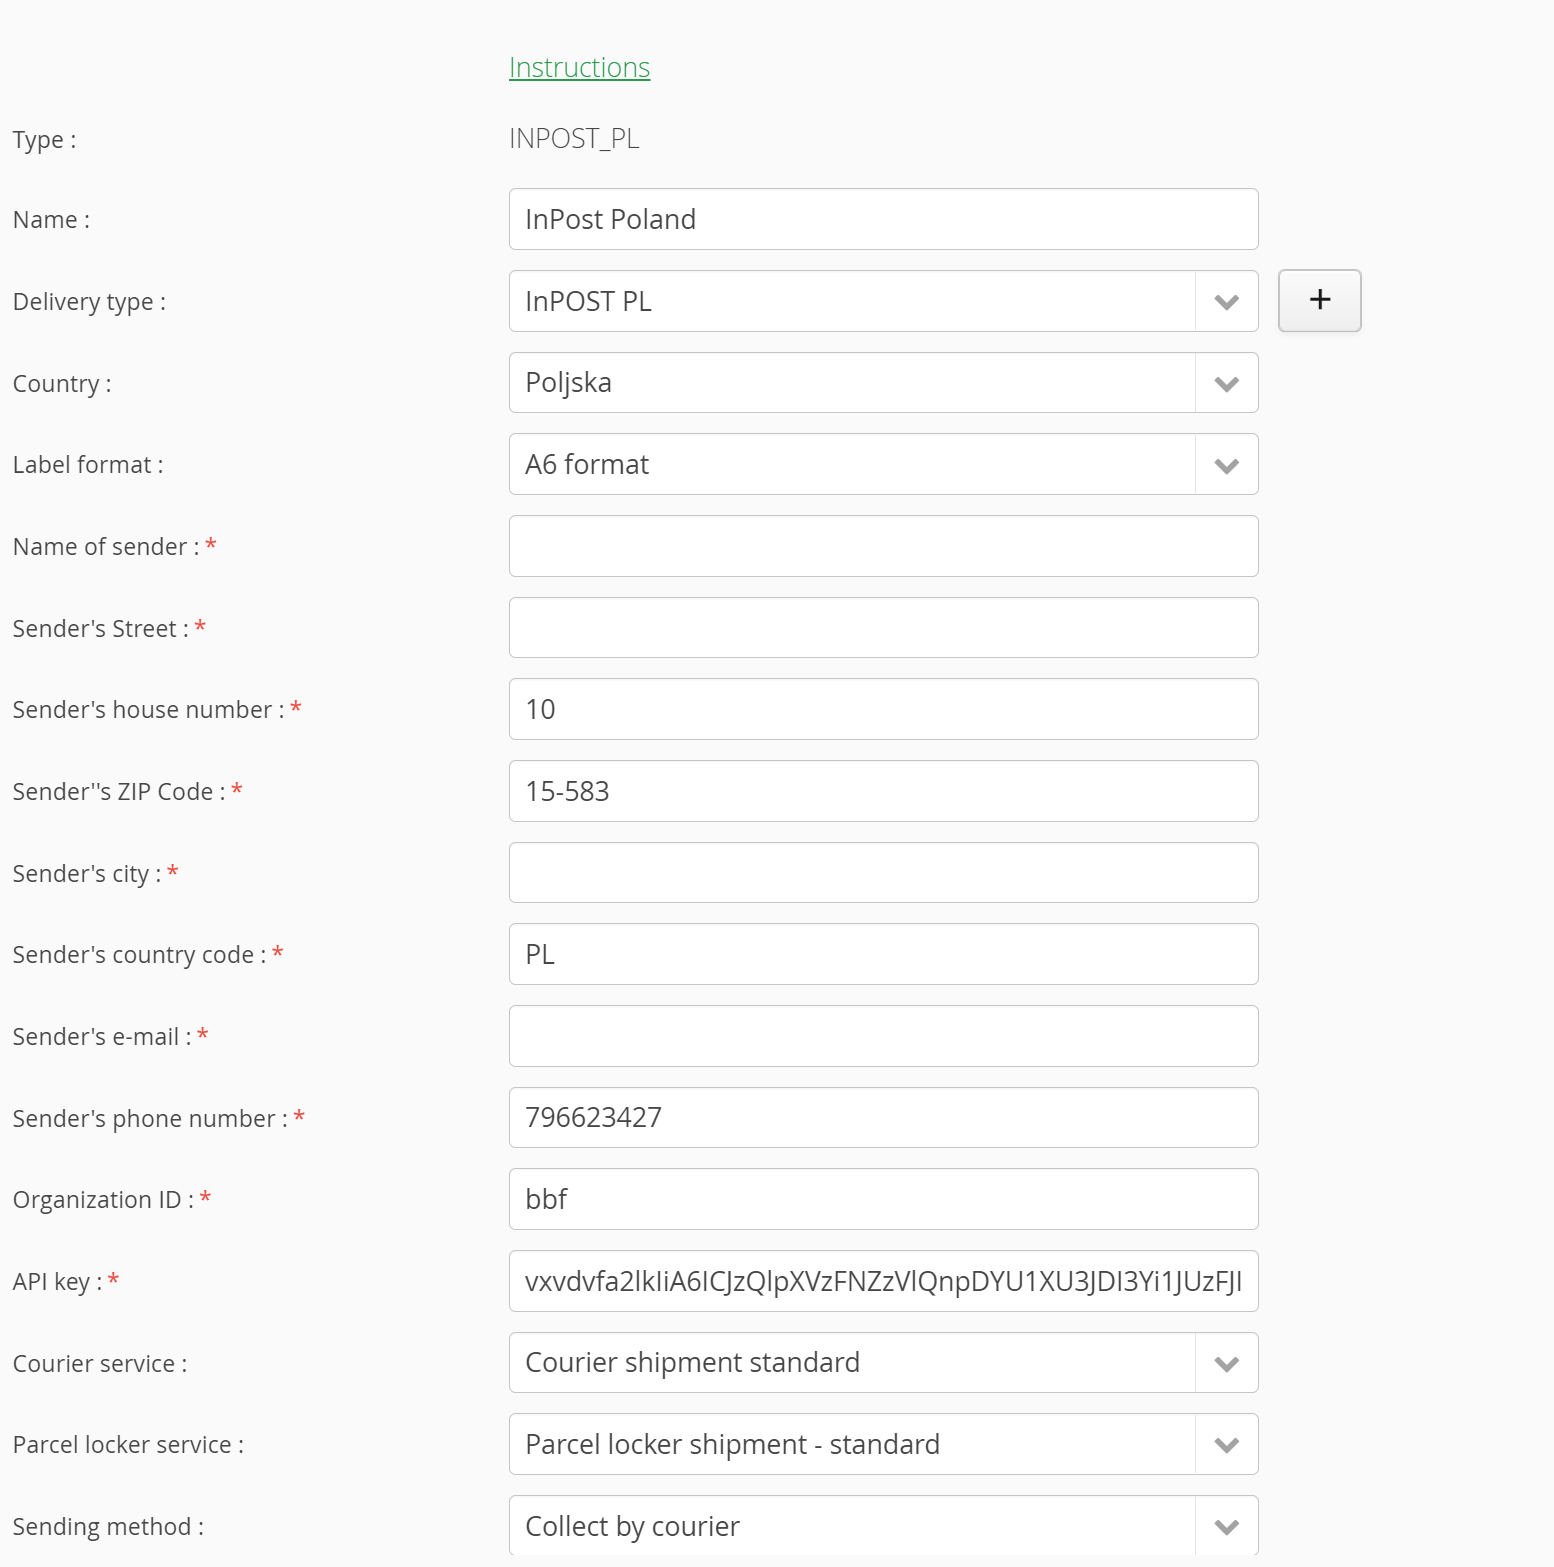The height and width of the screenshot is (1567, 1554).
Task: Click into the Sender's Street input
Action: click(883, 627)
